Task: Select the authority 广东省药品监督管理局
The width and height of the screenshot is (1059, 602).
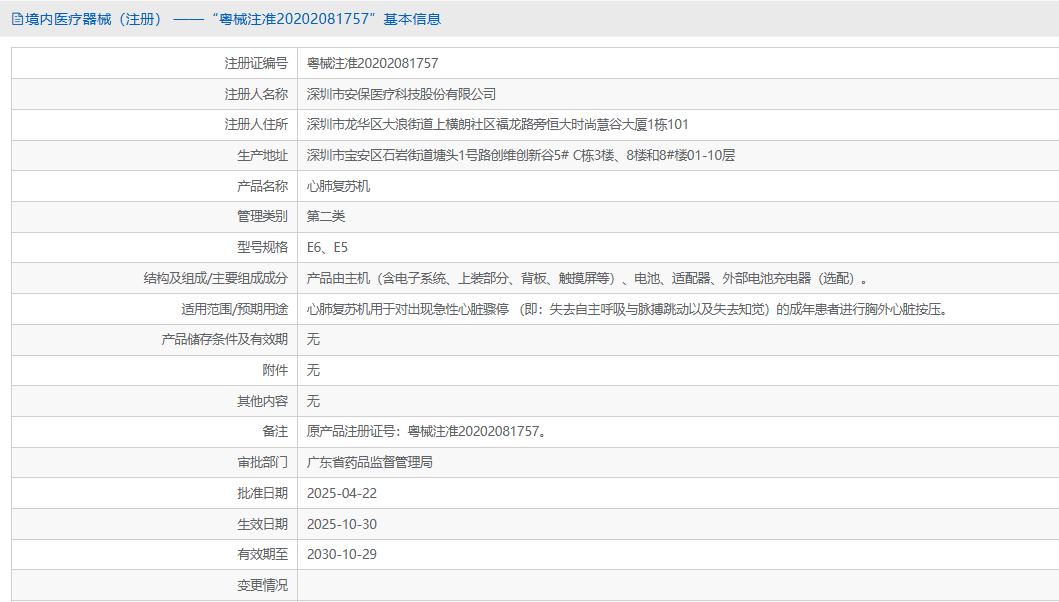Action: tap(369, 462)
